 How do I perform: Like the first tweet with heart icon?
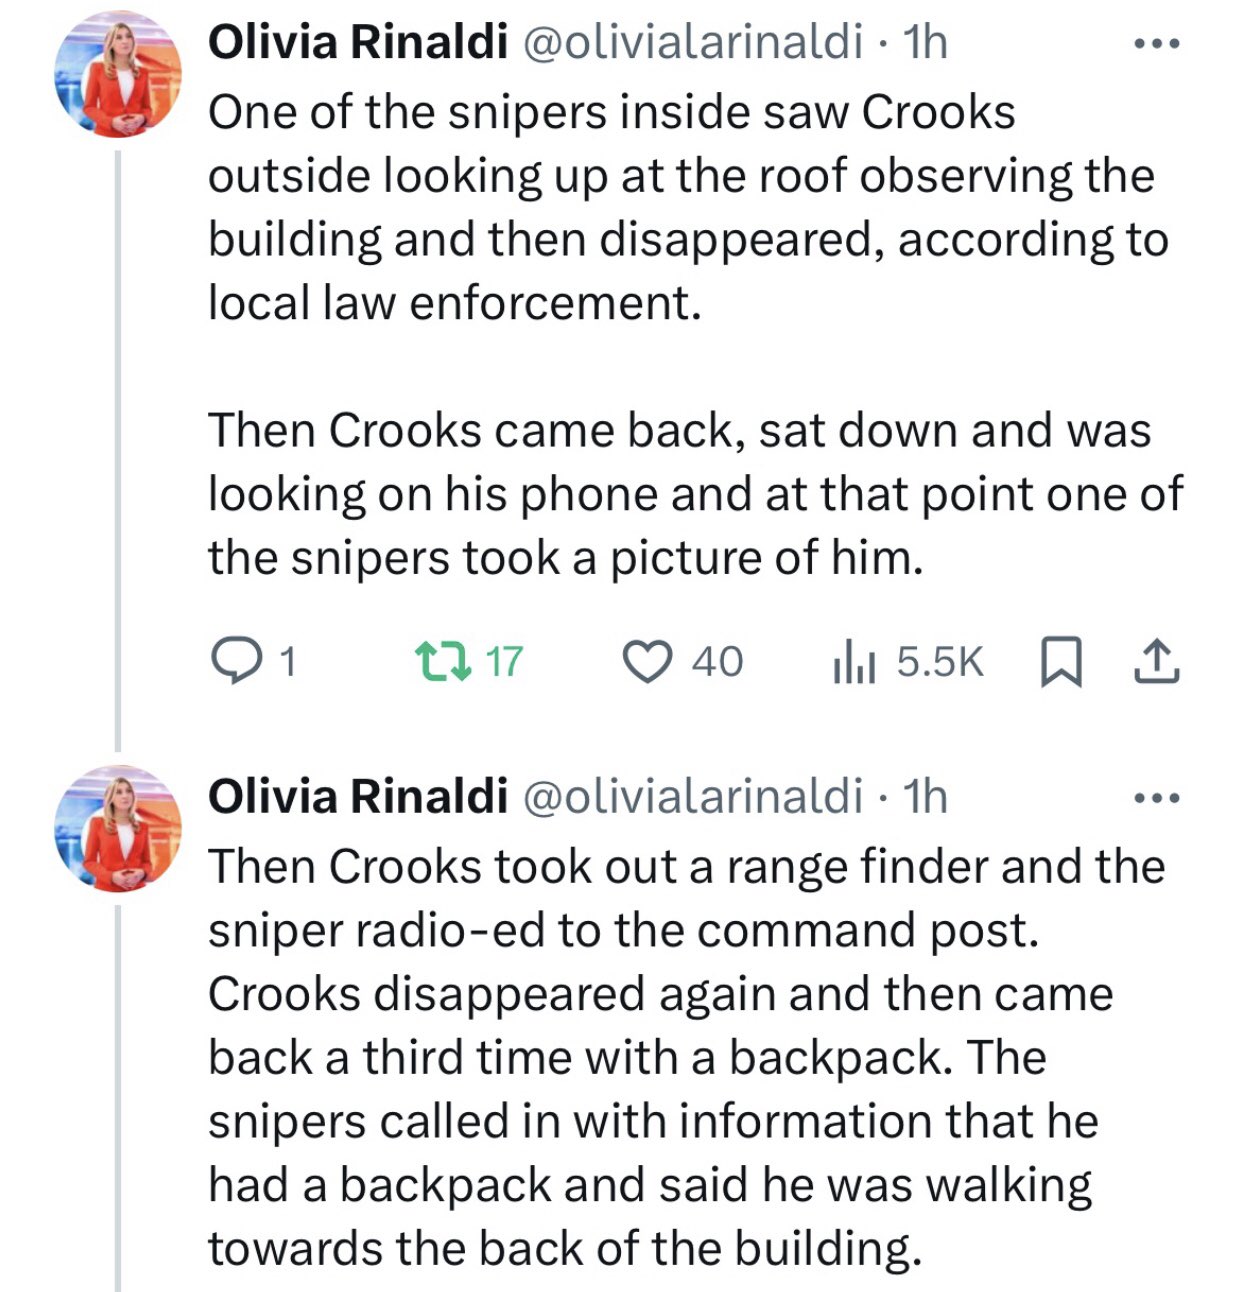pos(648,661)
